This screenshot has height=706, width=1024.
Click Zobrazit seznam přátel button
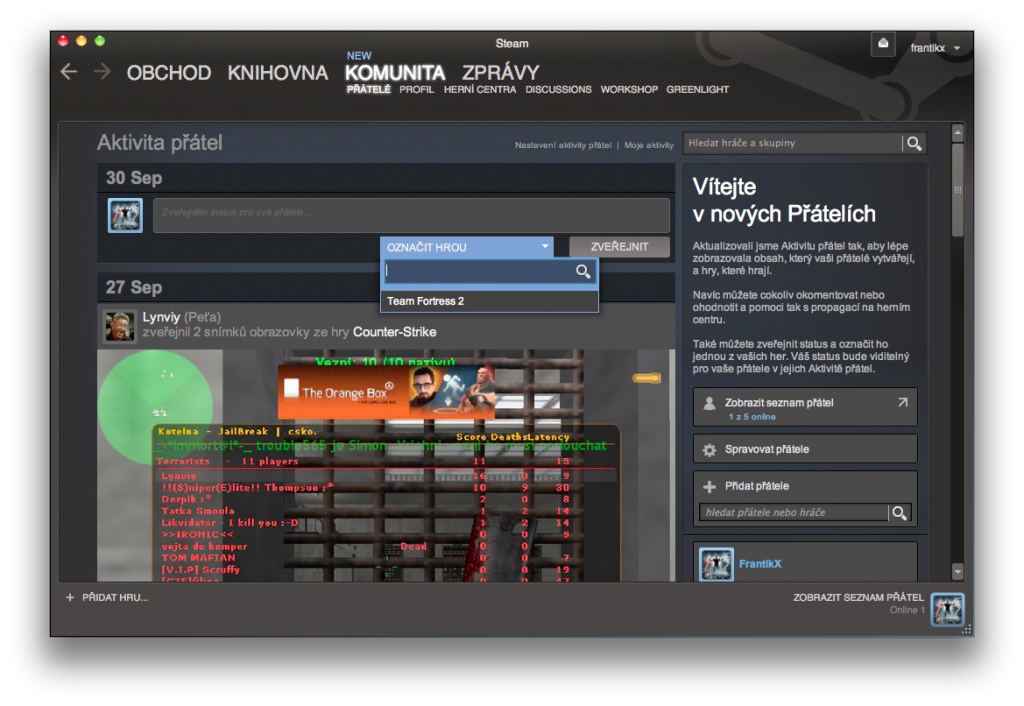point(804,407)
